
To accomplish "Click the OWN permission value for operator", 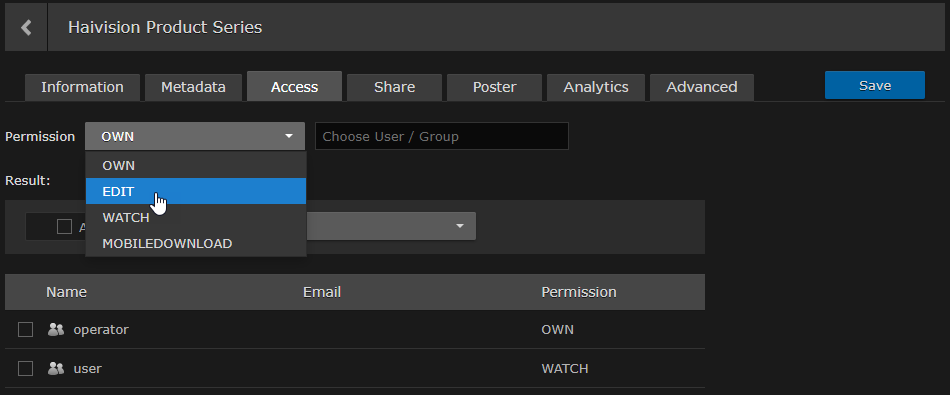I will click(557, 330).
